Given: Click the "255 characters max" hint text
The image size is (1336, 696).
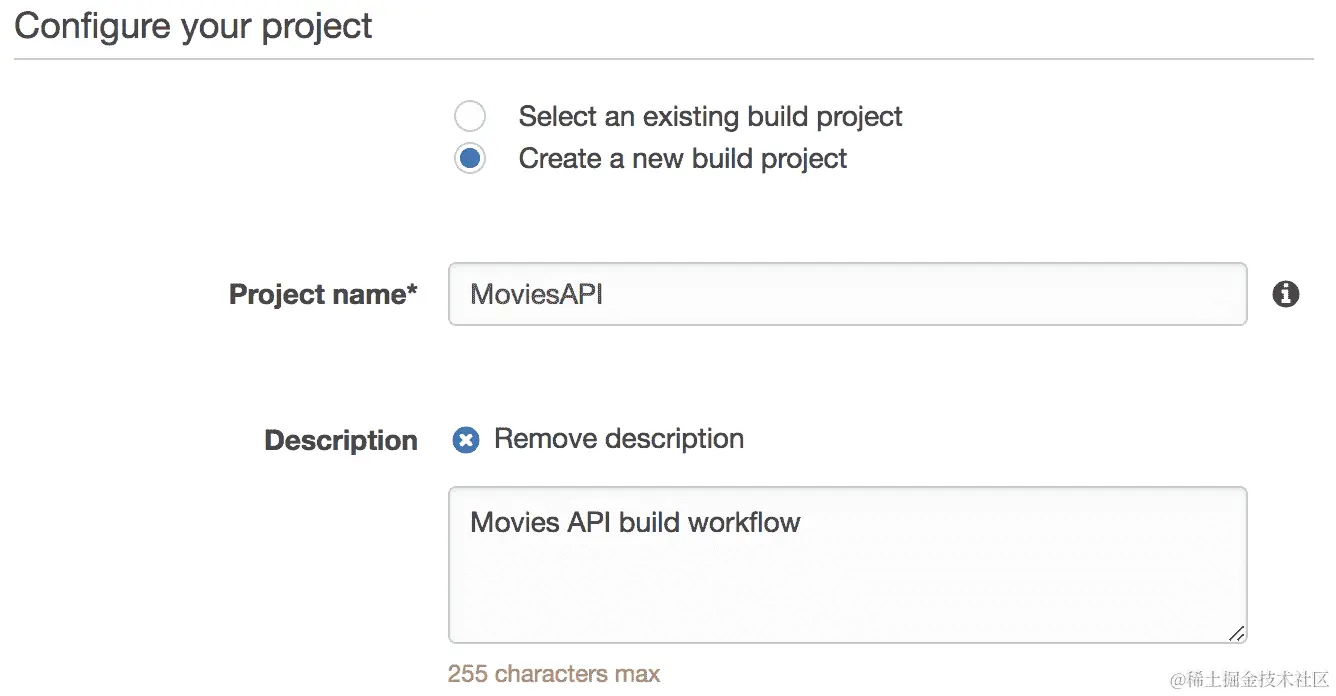Looking at the screenshot, I should (554, 674).
